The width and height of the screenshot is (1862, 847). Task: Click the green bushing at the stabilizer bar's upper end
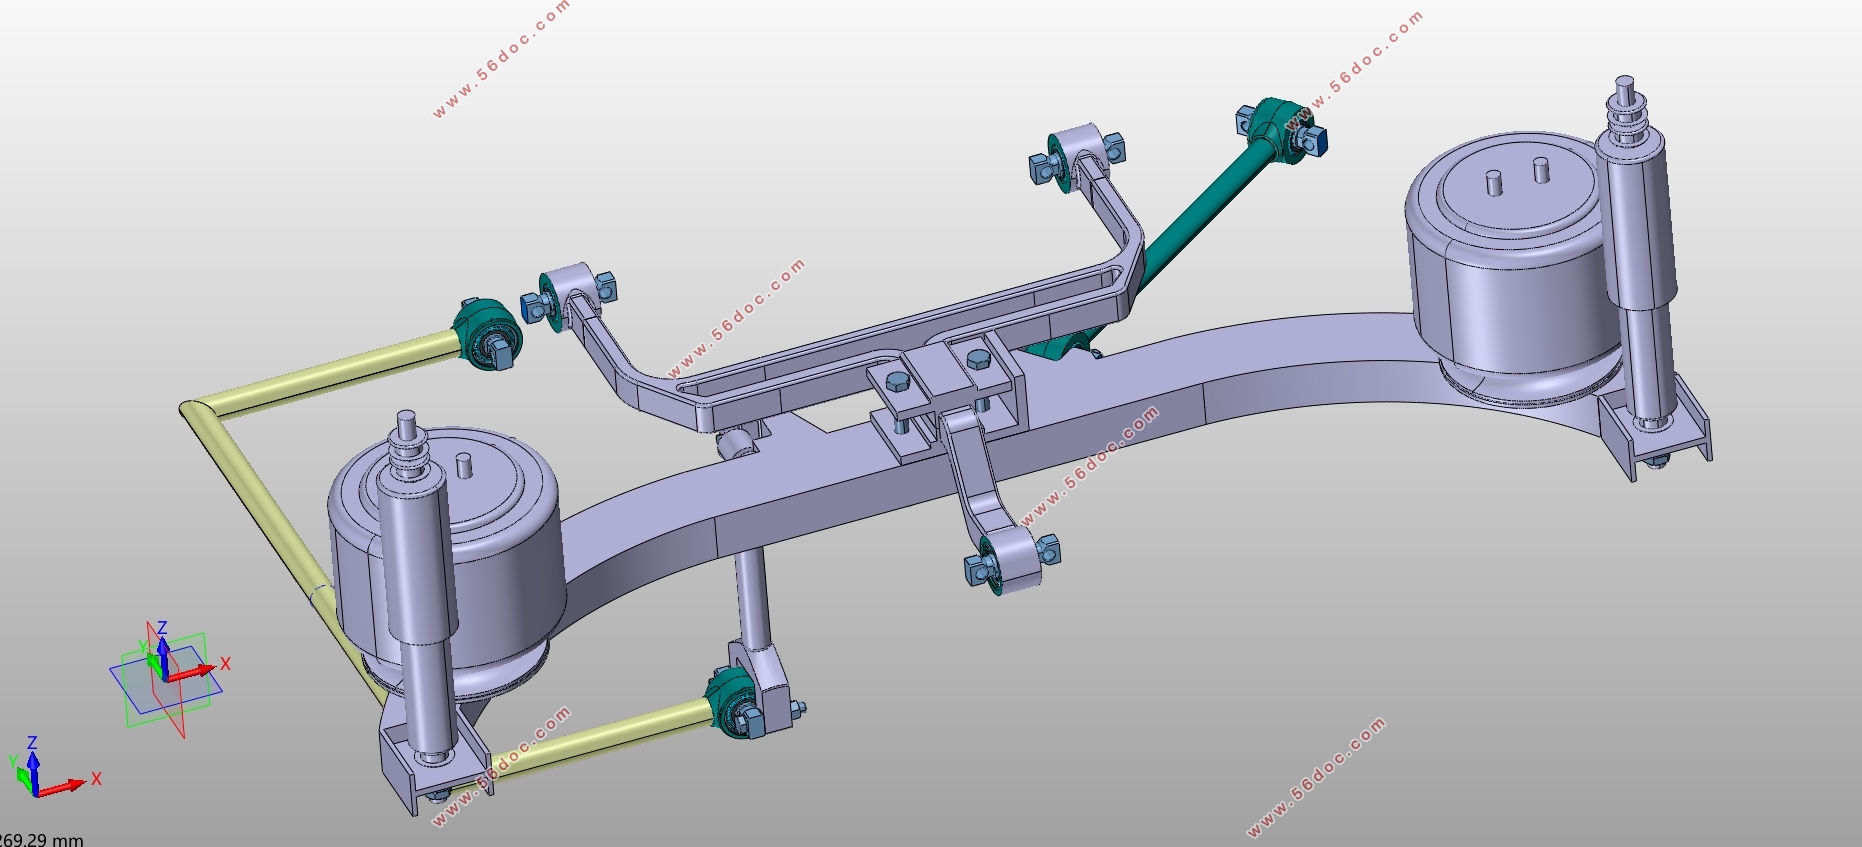pyautogui.click(x=486, y=333)
